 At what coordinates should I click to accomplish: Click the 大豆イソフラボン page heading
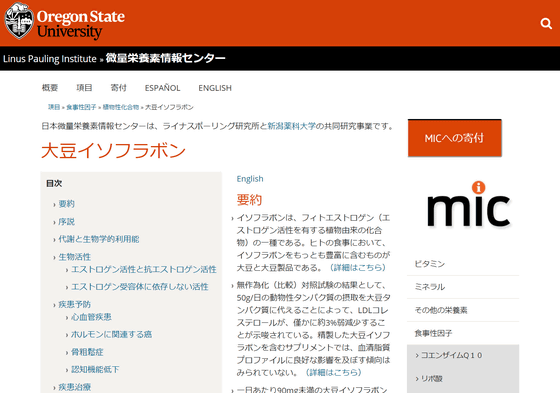pyautogui.click(x=114, y=150)
